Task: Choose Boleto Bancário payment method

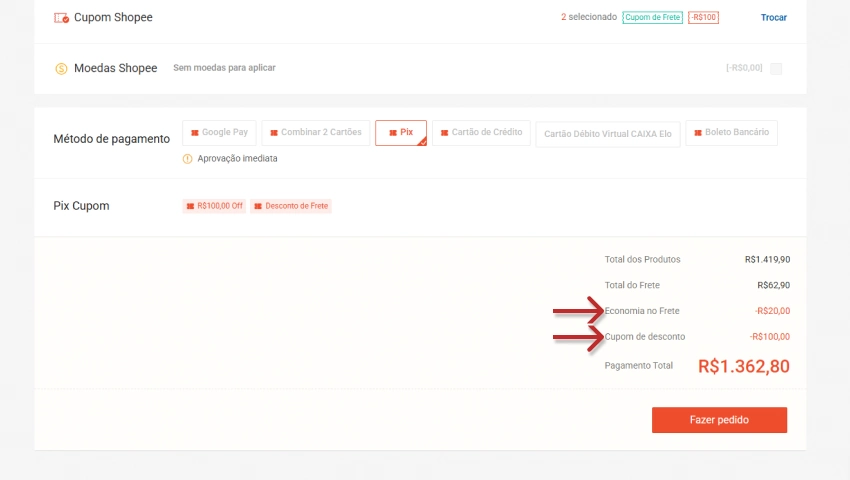Action: pyautogui.click(x=731, y=133)
